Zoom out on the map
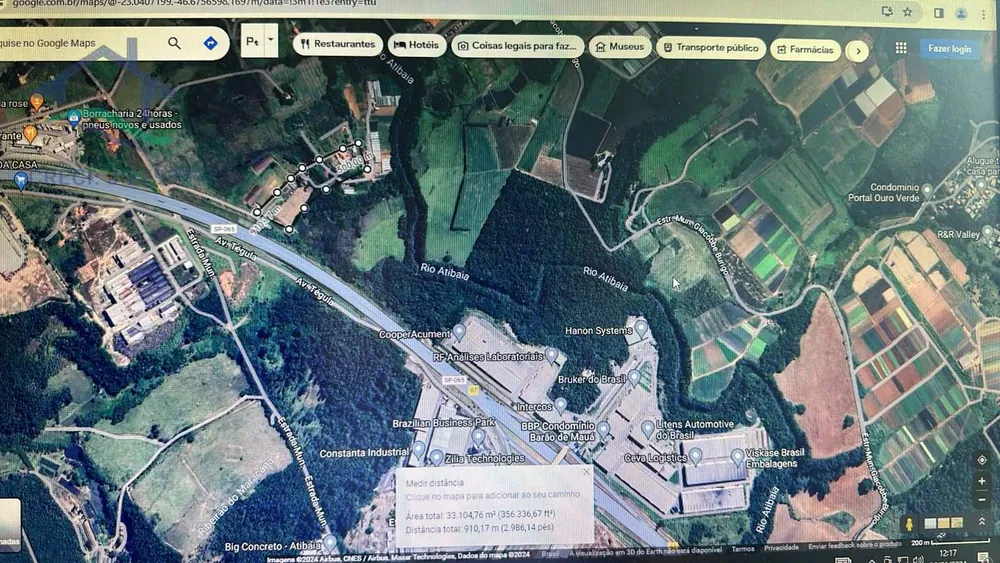Screen dimensions: 1000x563 982,499
